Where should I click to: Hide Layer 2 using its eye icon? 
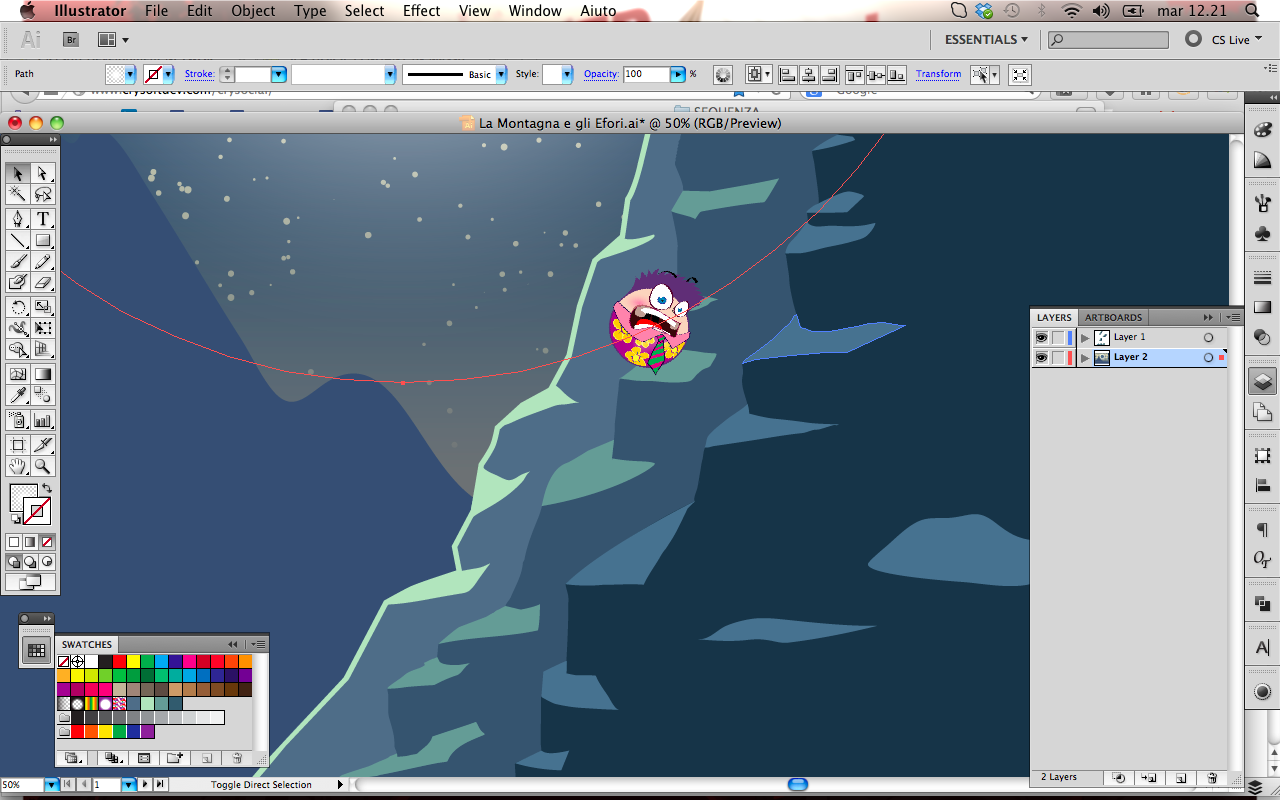(1041, 357)
